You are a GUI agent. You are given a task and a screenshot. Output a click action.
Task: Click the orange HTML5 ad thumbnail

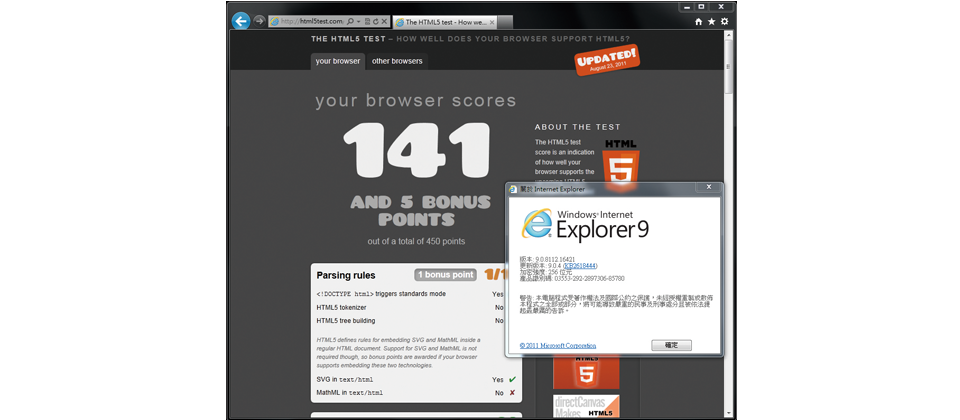pos(586,372)
